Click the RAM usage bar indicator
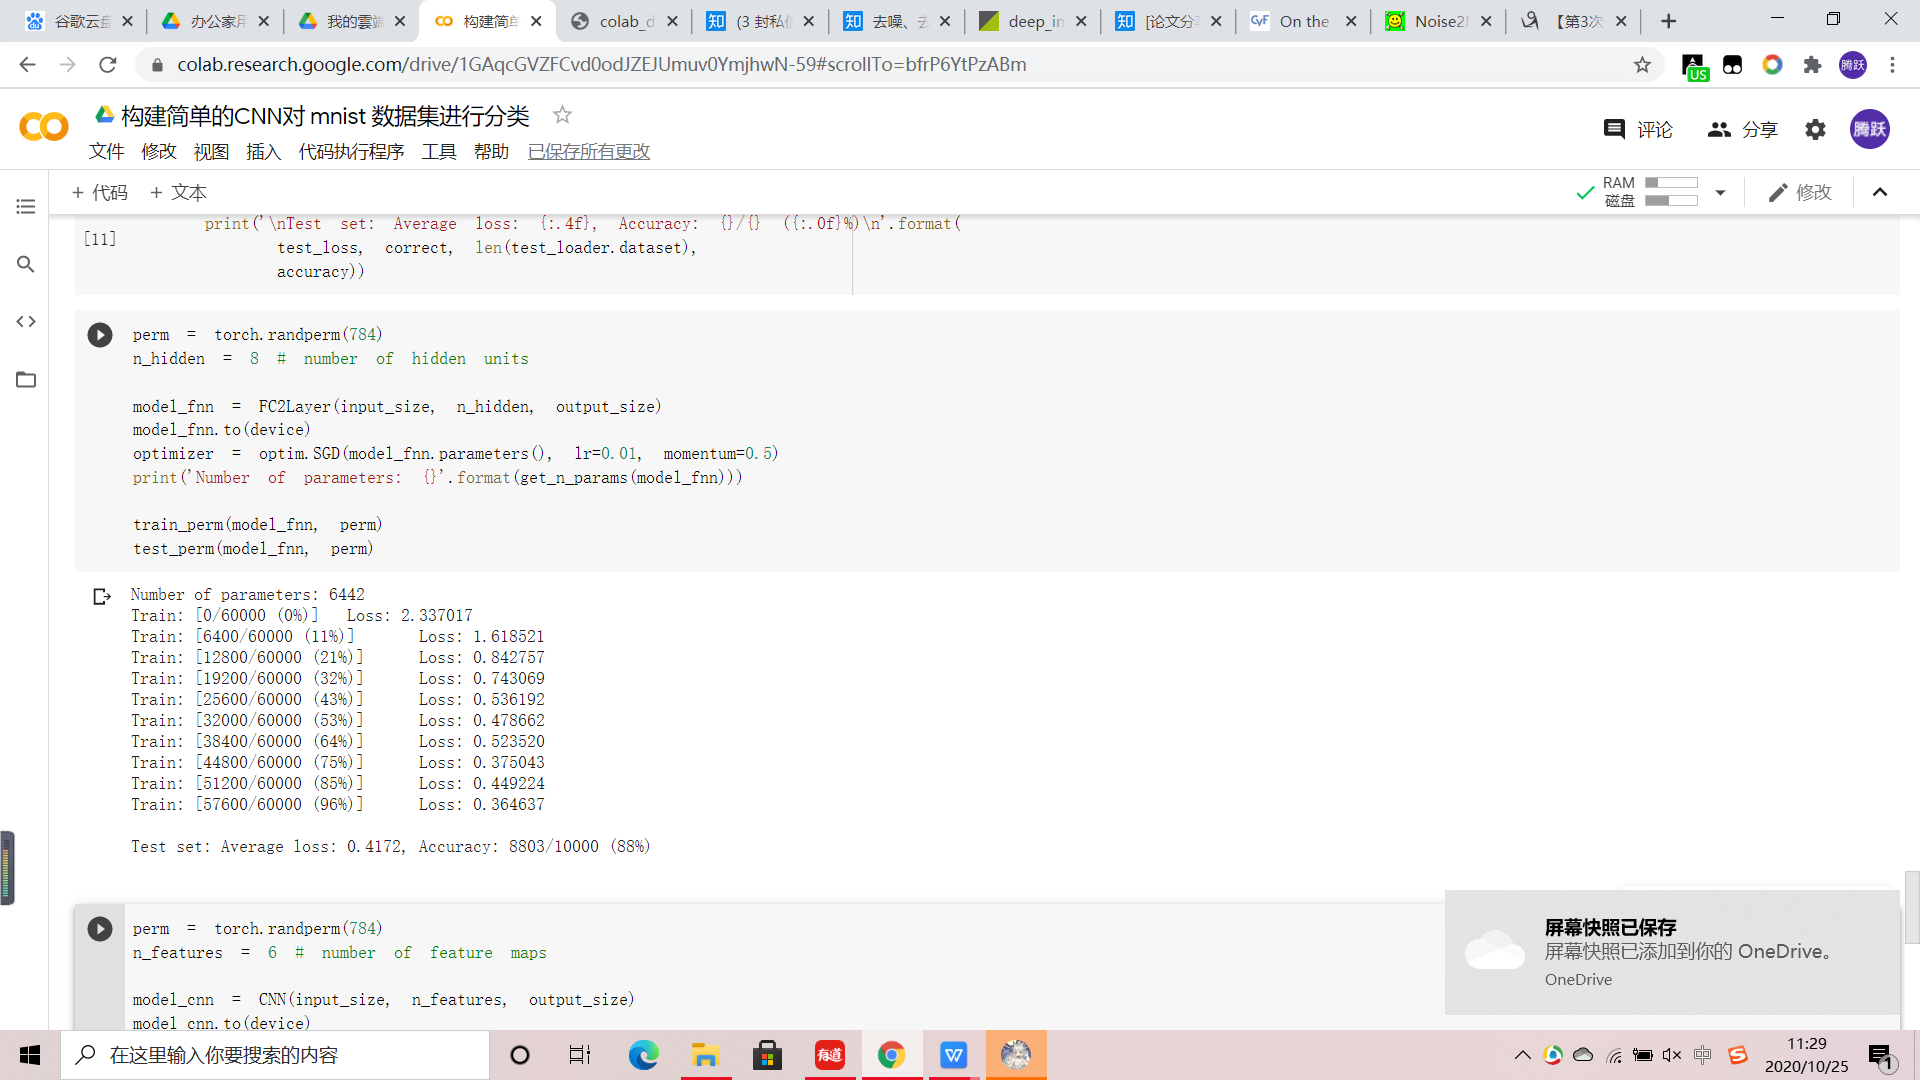 [x=1671, y=183]
